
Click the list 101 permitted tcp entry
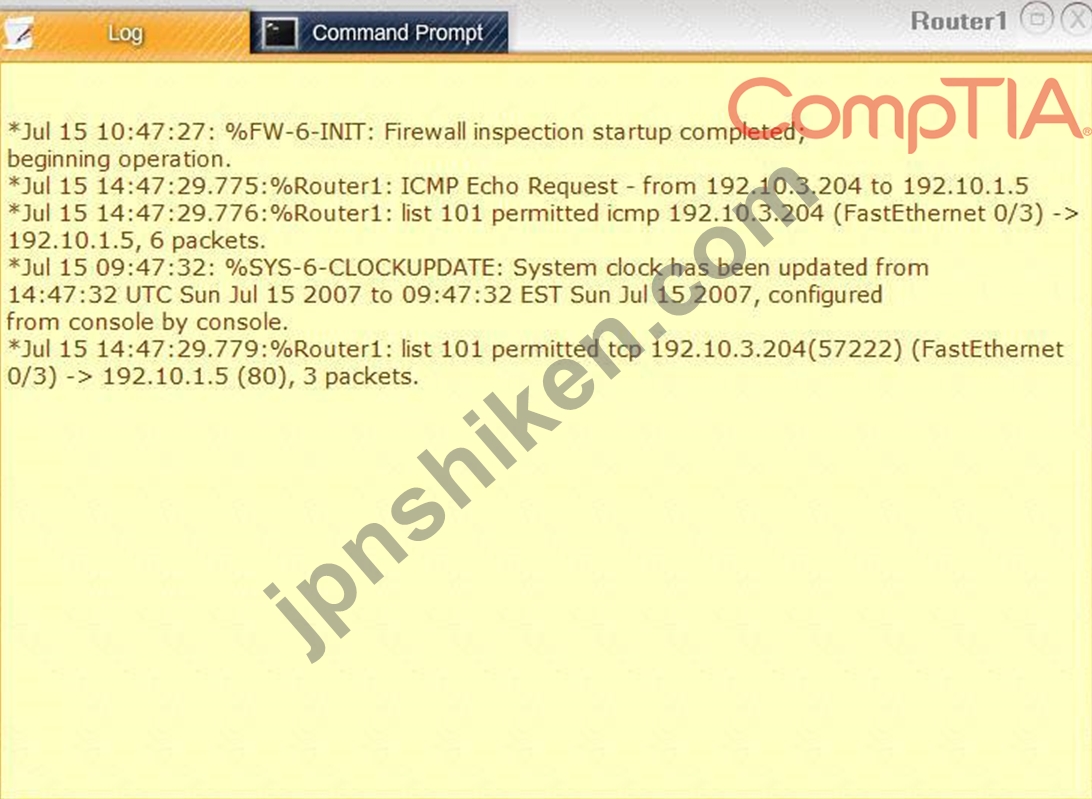pyautogui.click(x=535, y=362)
